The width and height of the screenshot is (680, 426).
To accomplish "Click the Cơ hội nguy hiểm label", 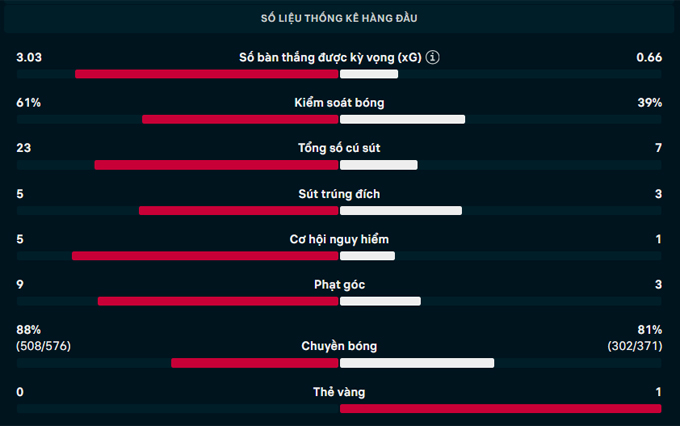I will tap(339, 239).
